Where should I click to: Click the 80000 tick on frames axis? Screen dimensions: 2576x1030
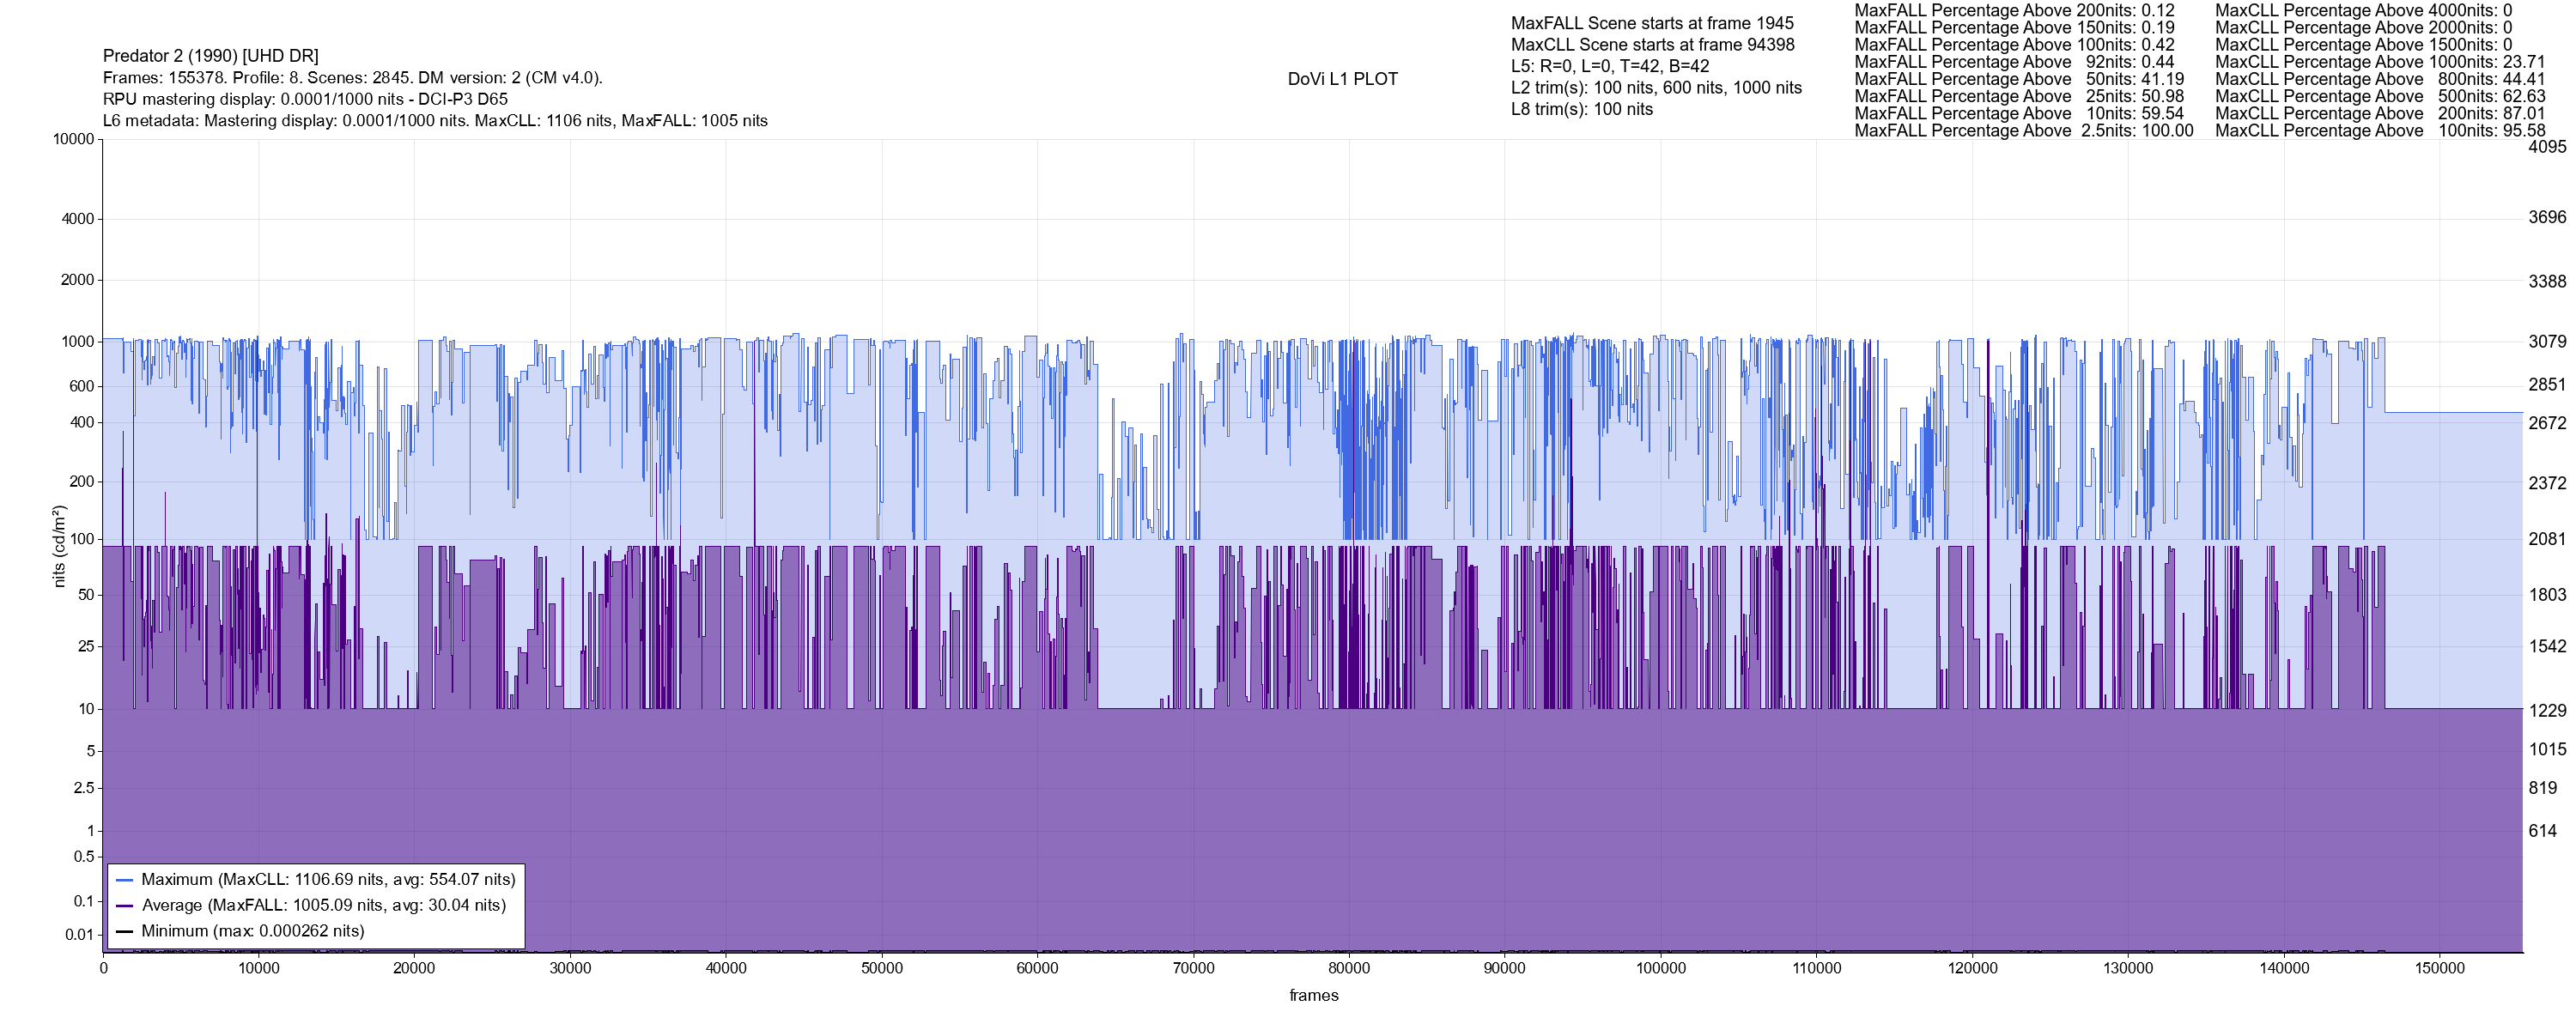(x=1349, y=968)
